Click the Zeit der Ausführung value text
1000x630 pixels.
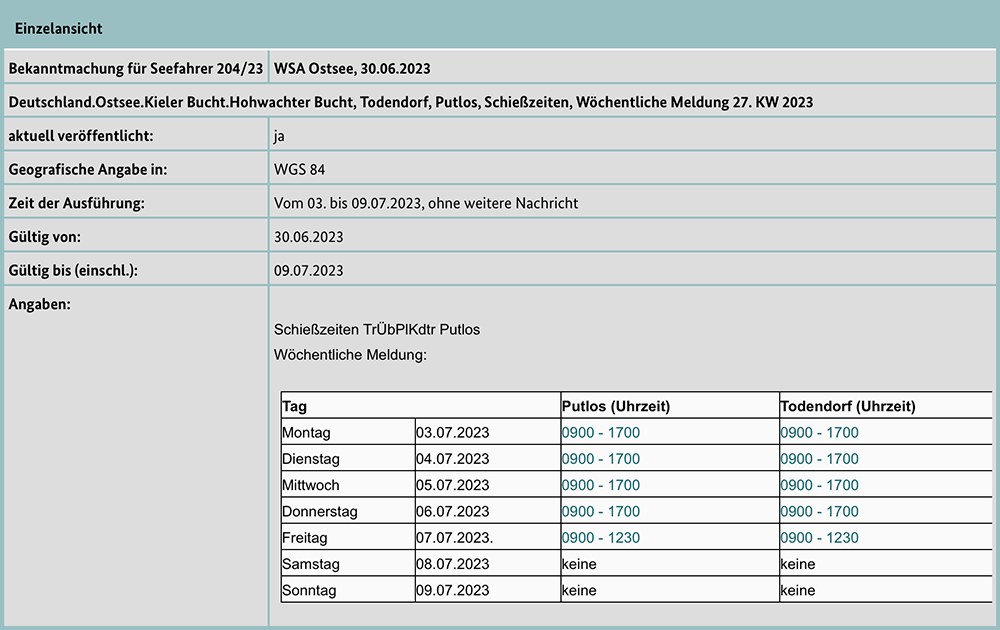pos(425,203)
